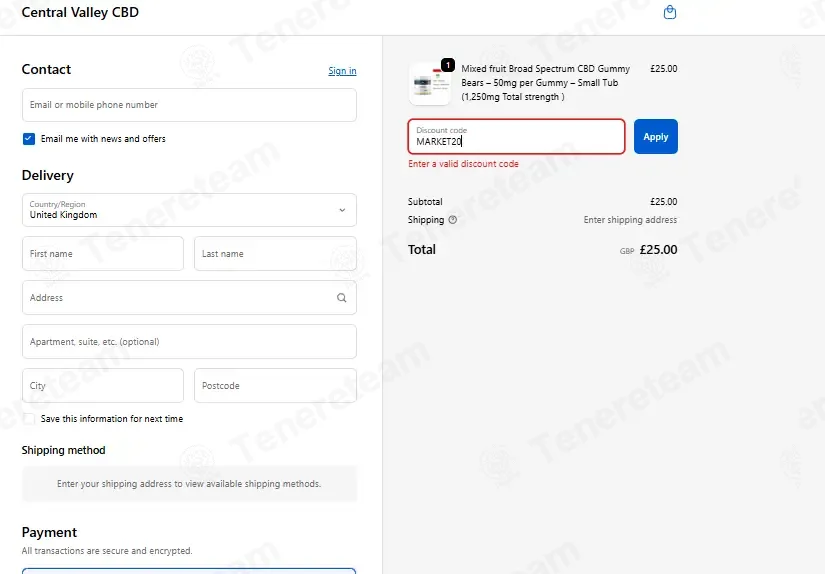Click the quantity badge on product image

(448, 65)
